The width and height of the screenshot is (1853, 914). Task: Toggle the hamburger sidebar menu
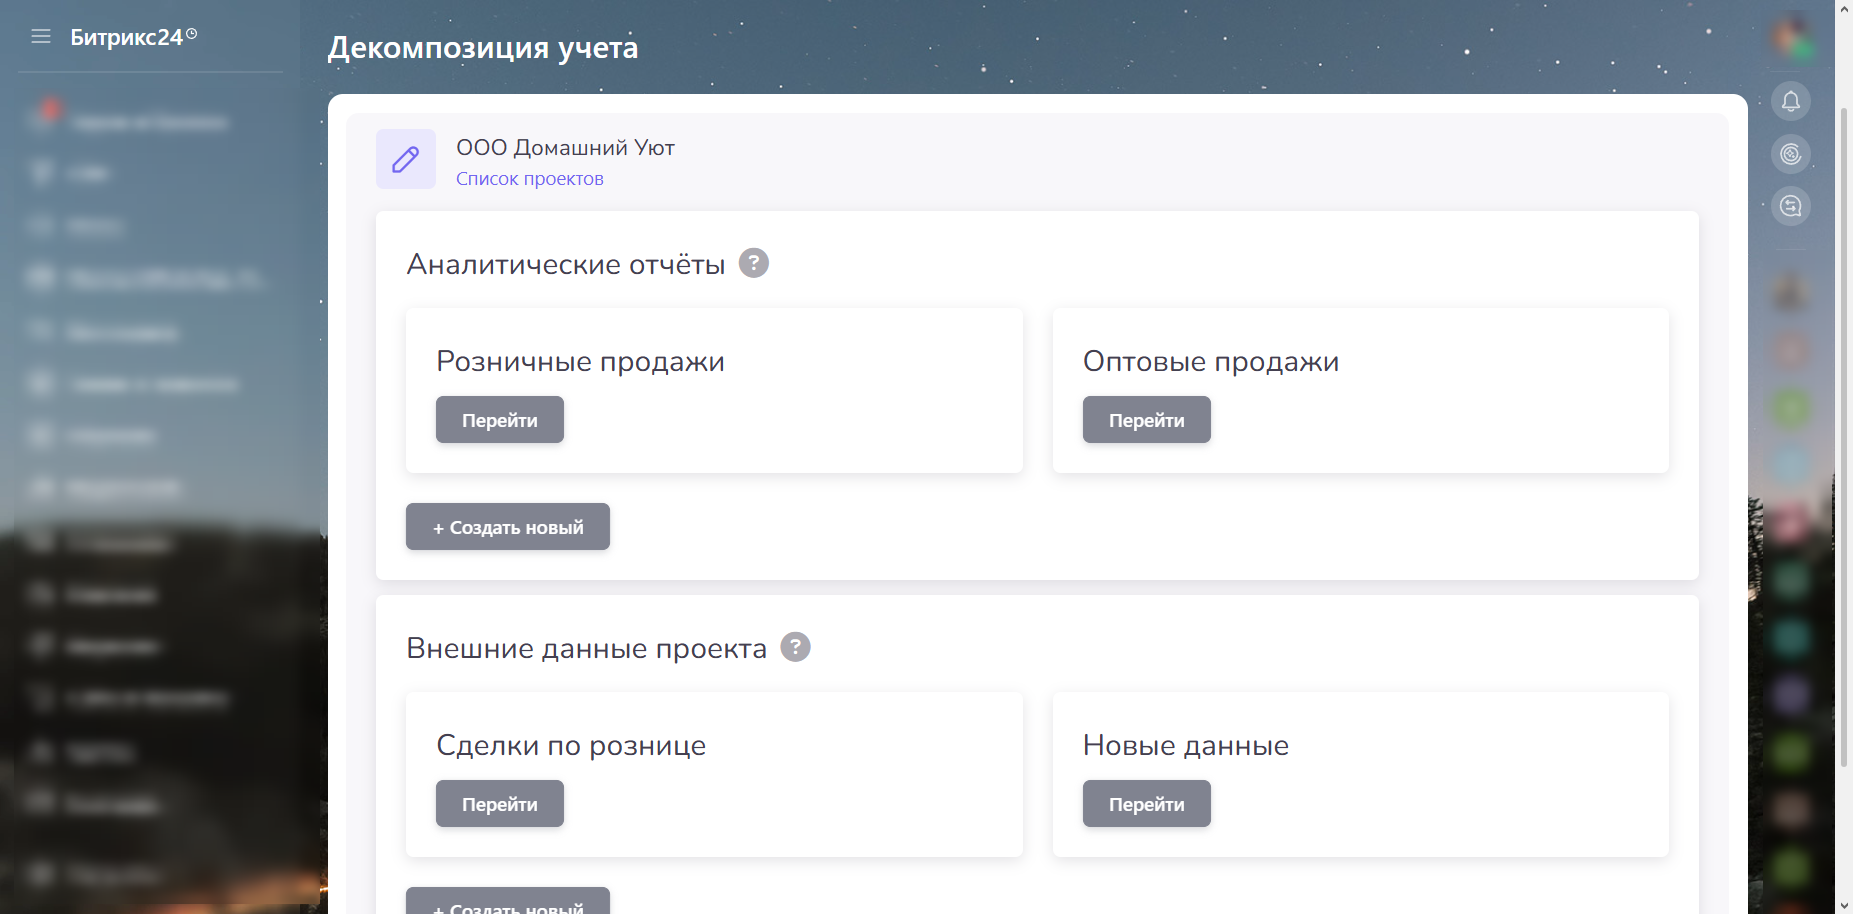[41, 37]
